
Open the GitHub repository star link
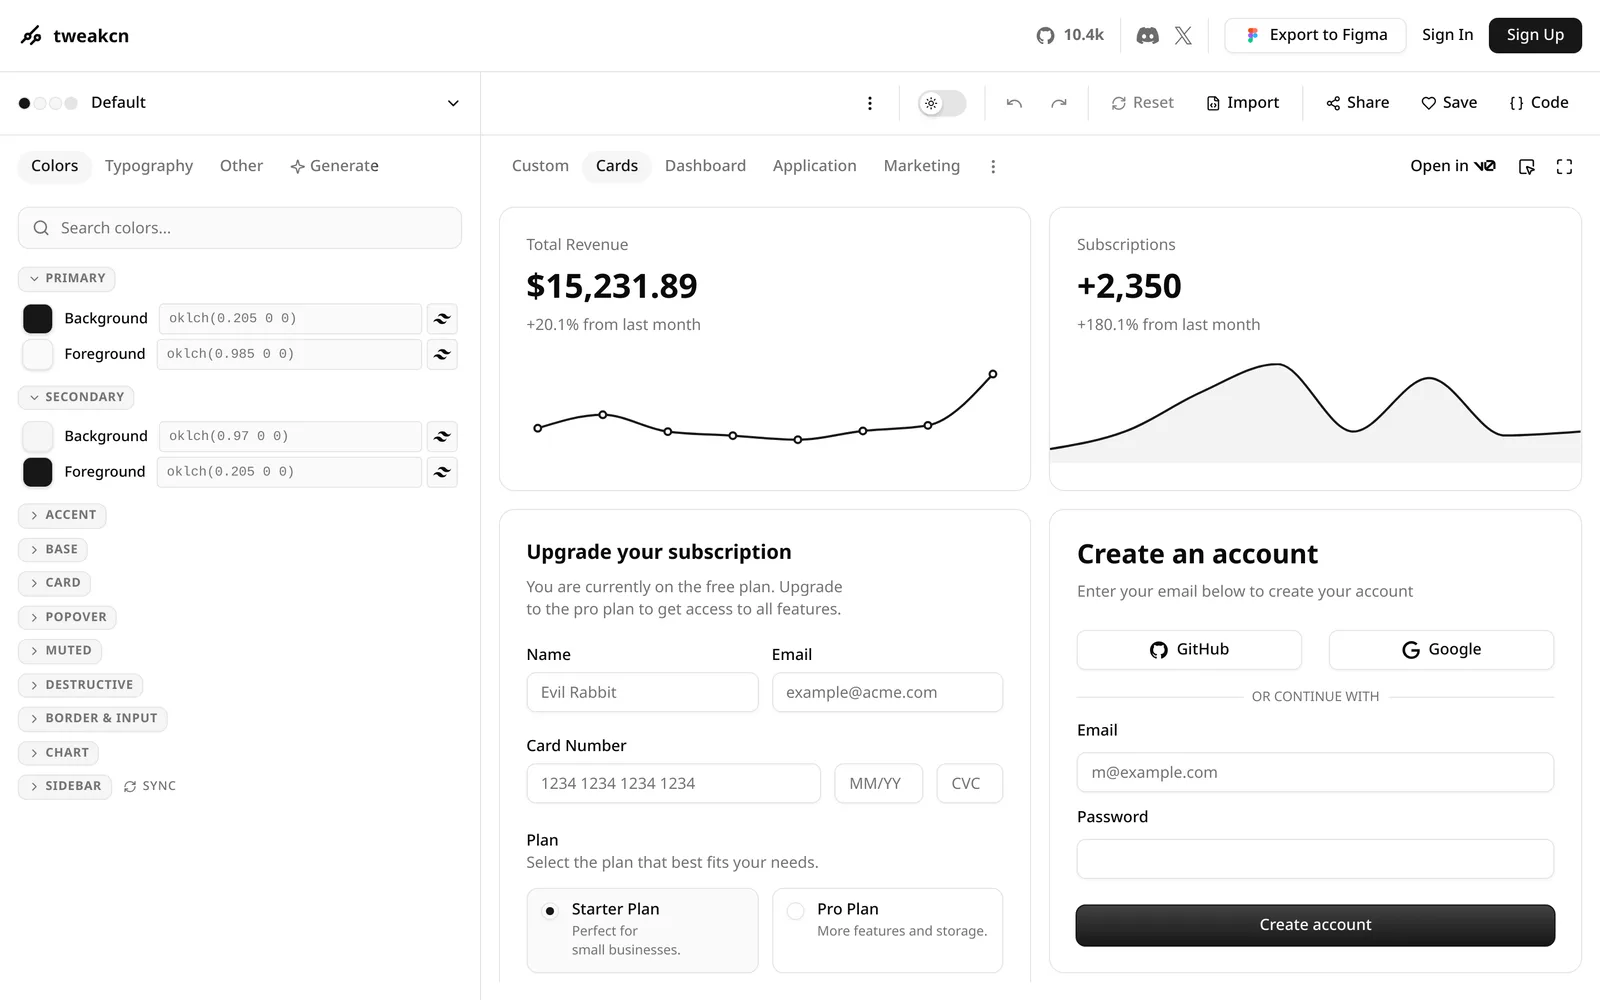[x=1070, y=35]
